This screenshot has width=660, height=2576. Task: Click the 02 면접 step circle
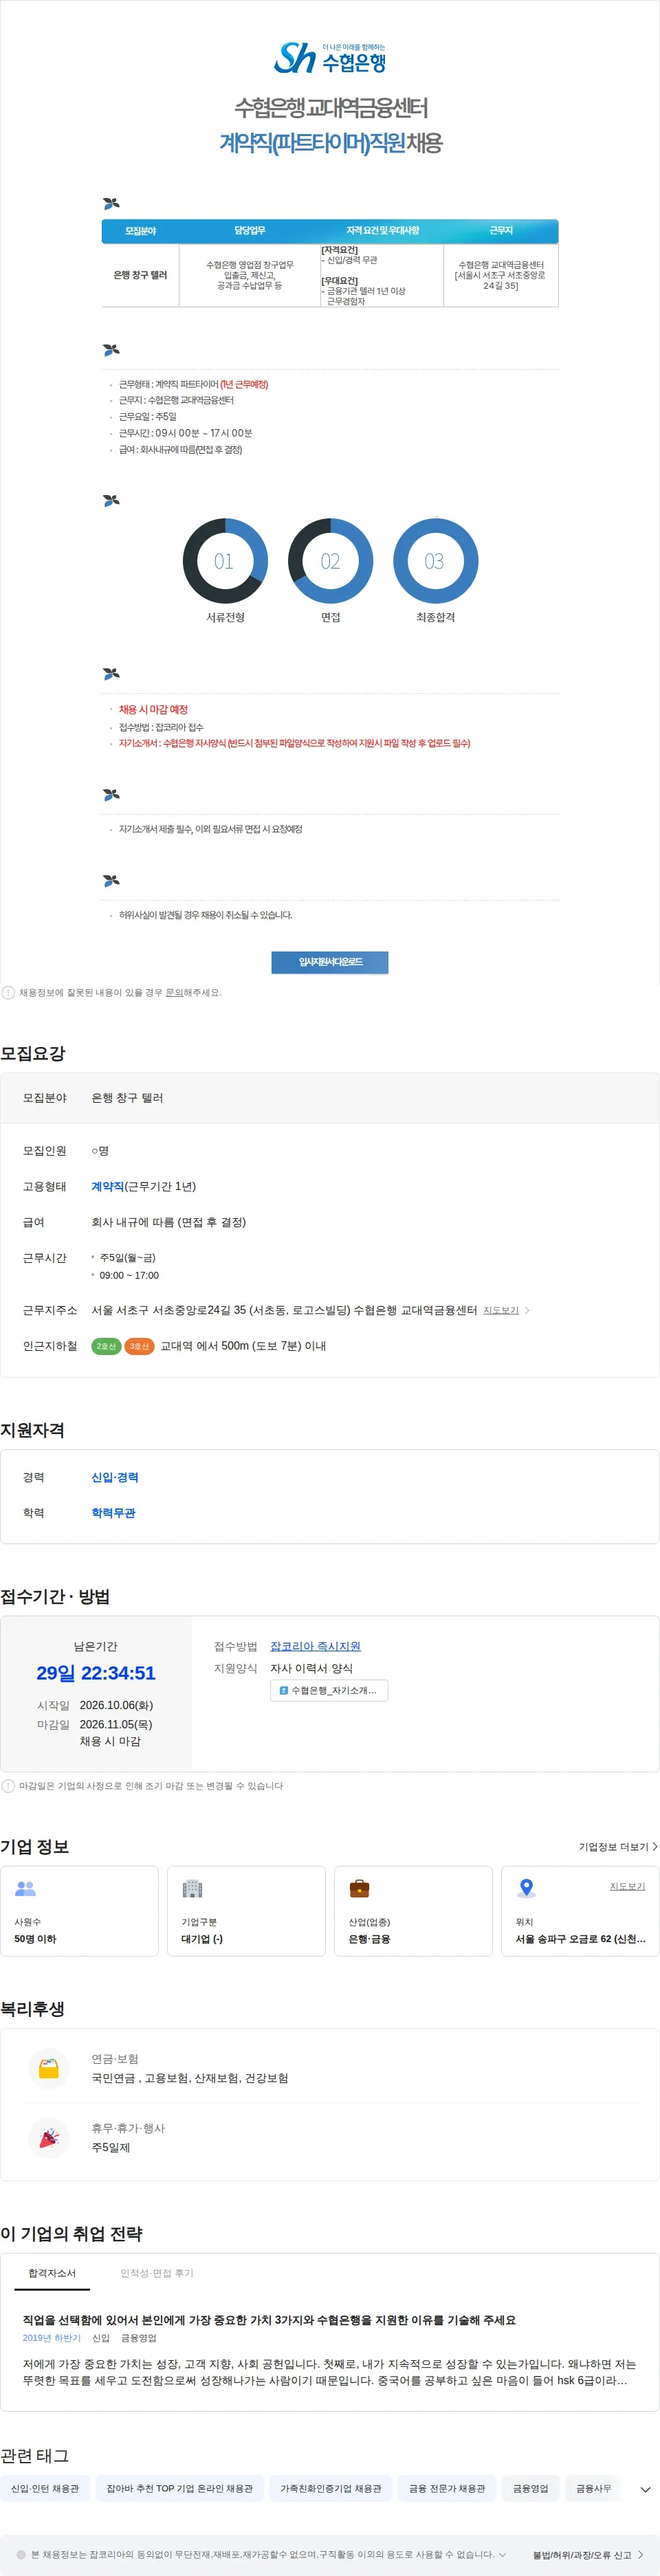point(331,561)
